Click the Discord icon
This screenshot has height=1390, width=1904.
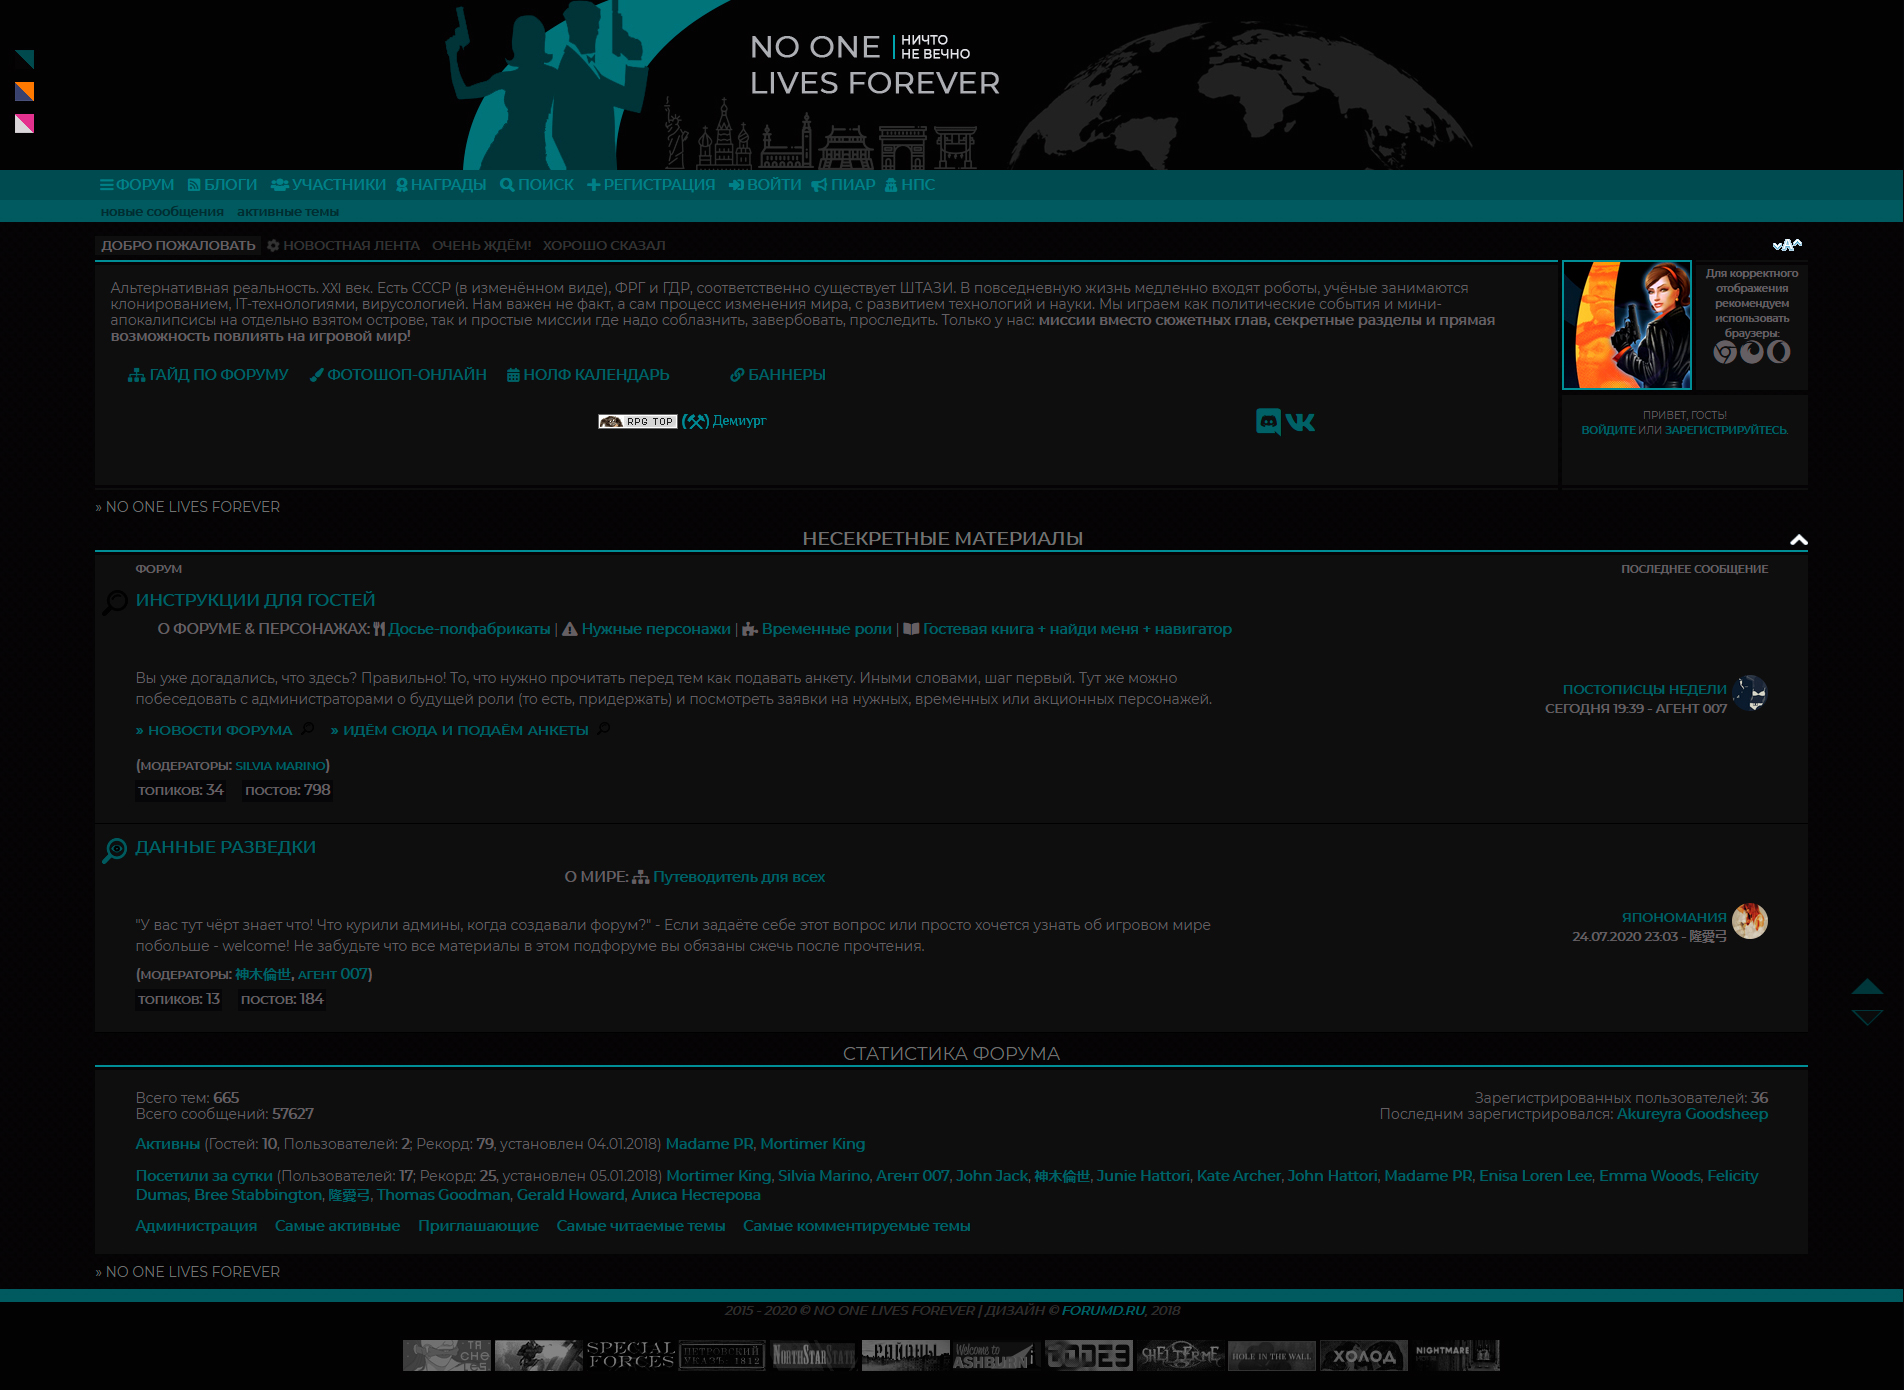[x=1268, y=422]
